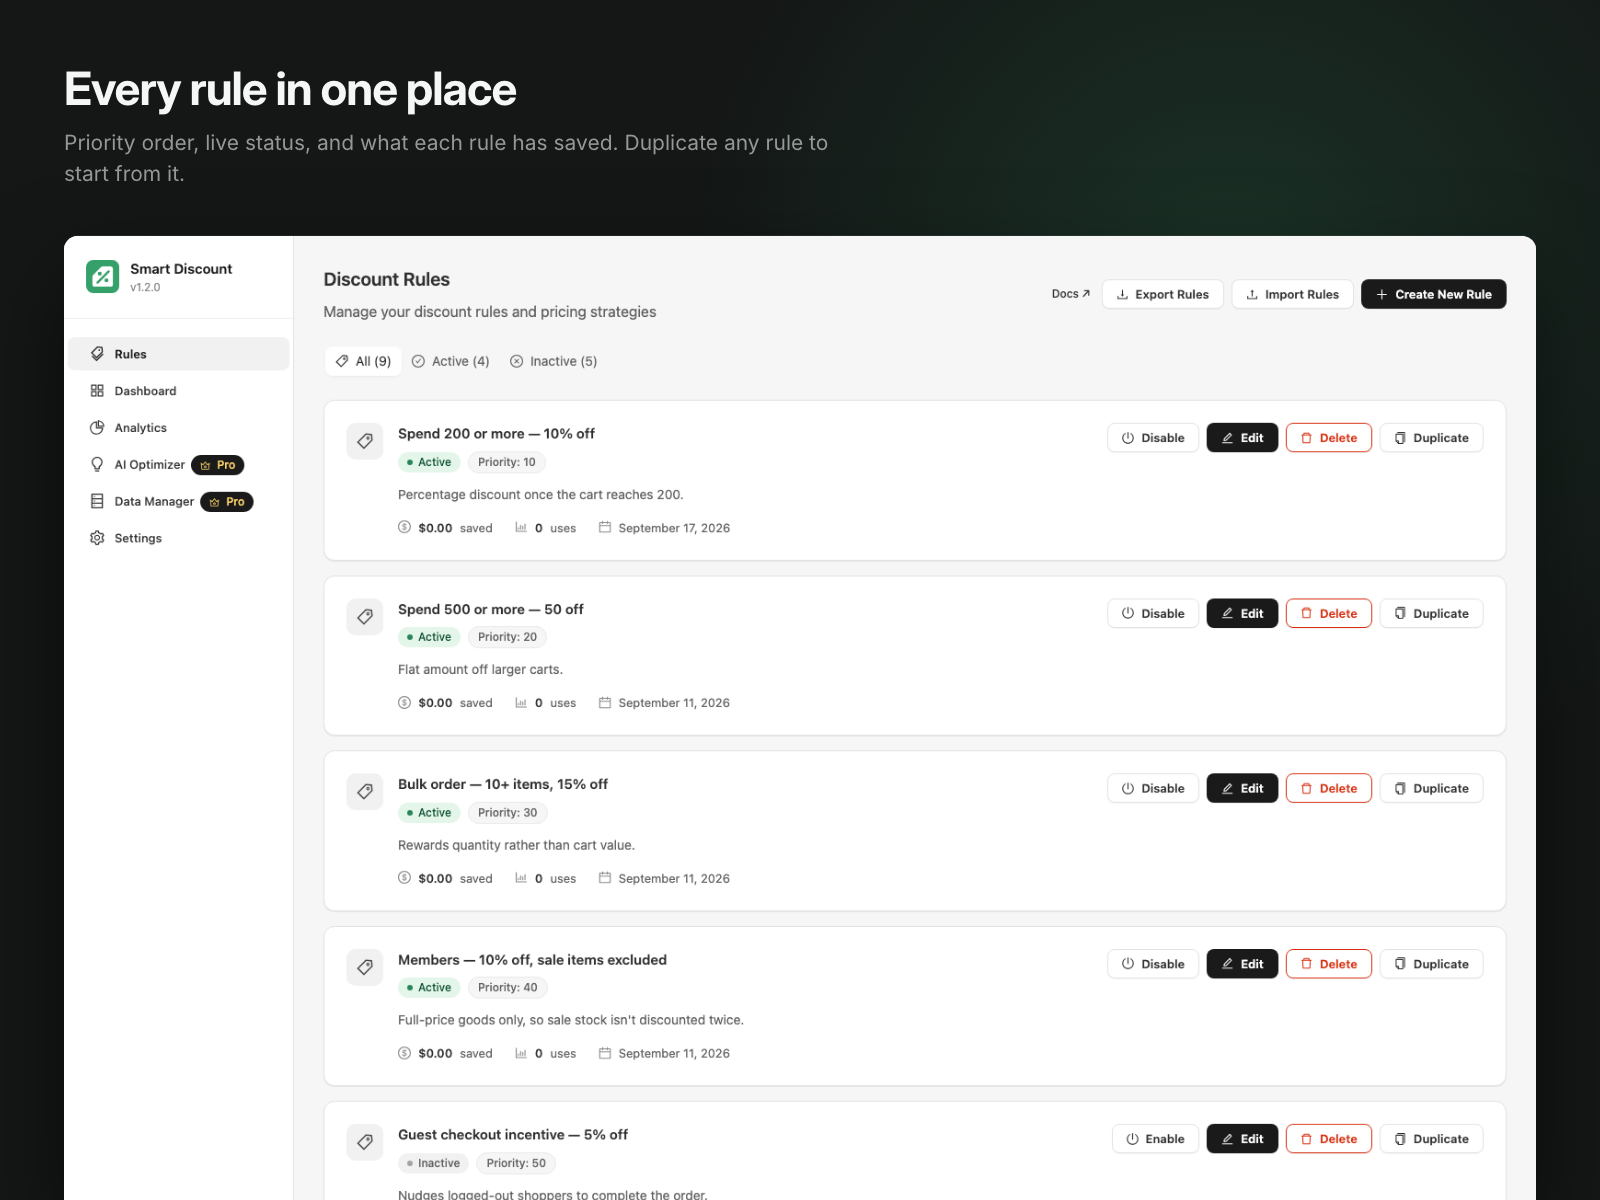
Task: Enable the Guest checkout incentive rule
Action: click(1155, 1139)
